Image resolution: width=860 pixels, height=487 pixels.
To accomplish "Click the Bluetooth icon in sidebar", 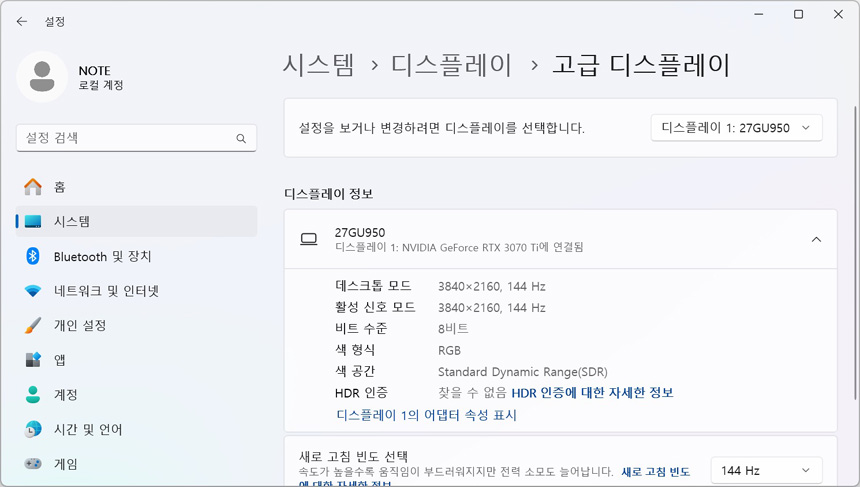I will [33, 256].
